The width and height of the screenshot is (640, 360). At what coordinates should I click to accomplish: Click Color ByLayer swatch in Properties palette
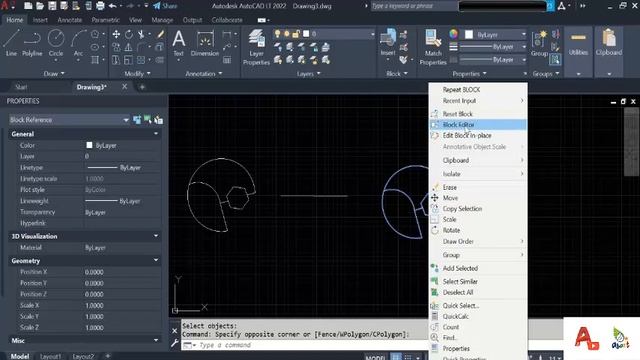click(x=89, y=145)
